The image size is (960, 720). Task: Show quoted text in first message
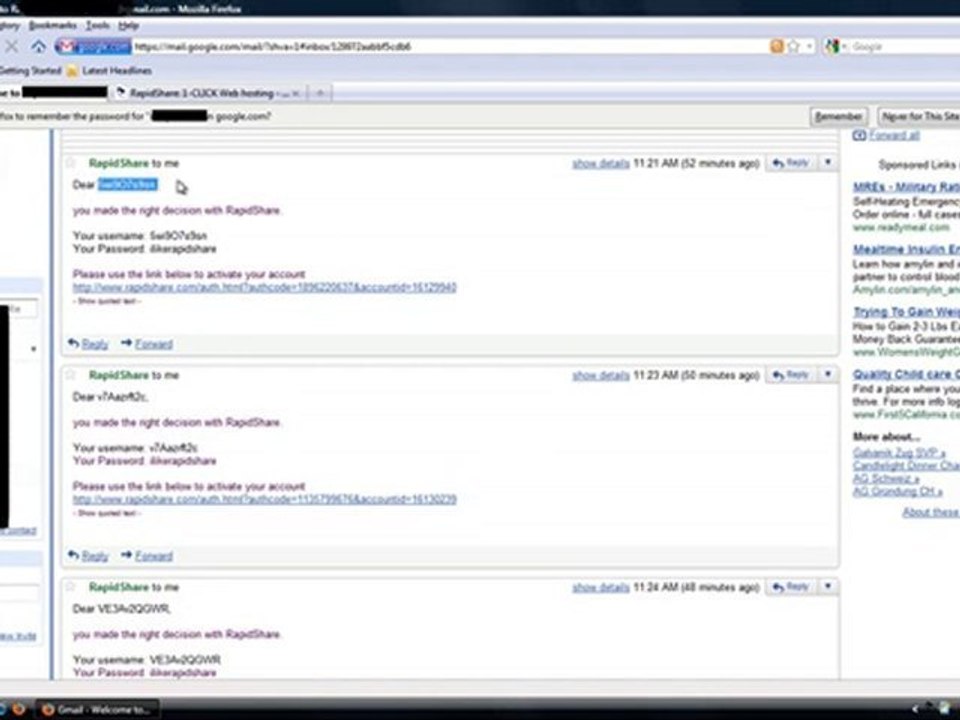coord(107,301)
